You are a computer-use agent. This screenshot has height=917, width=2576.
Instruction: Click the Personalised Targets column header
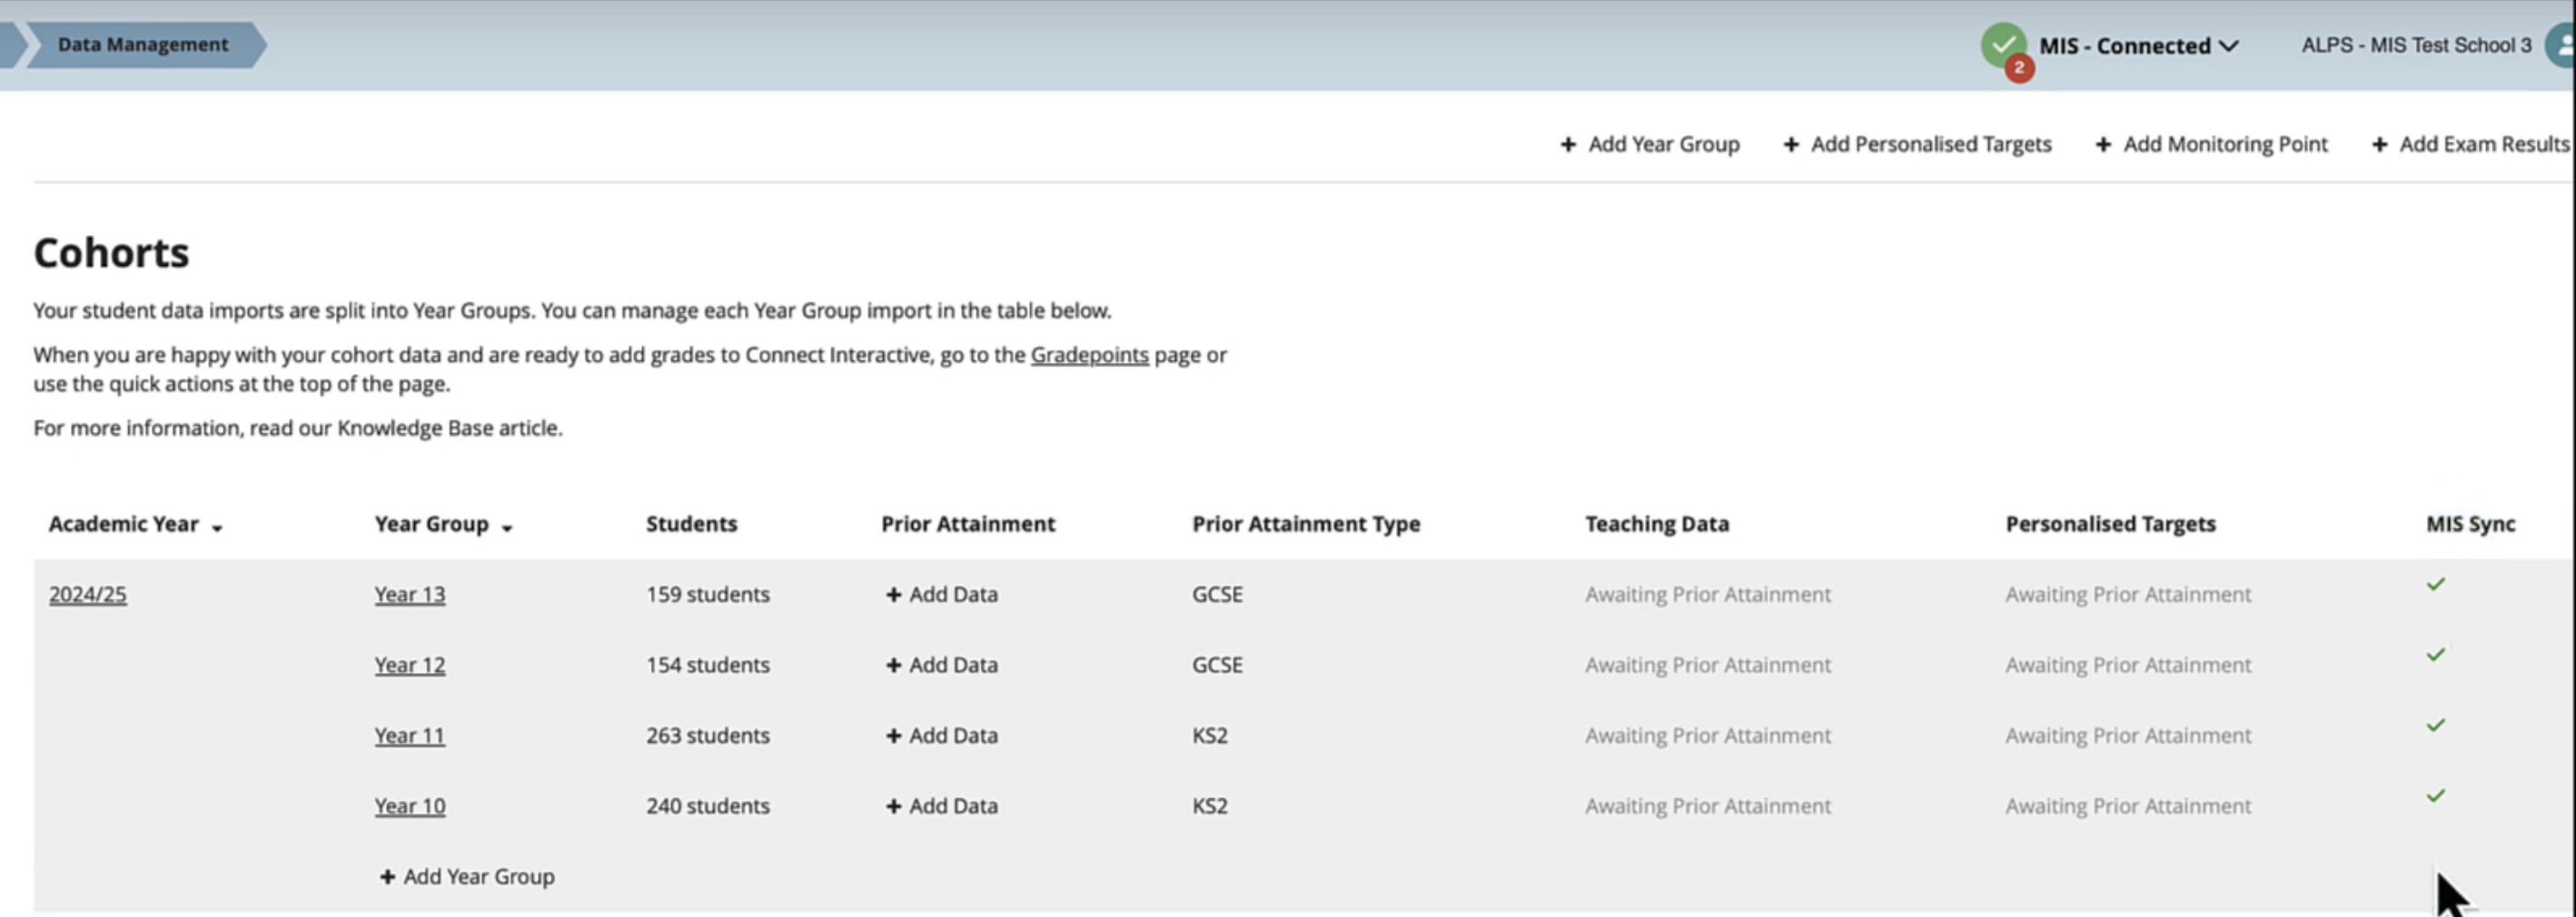(x=2110, y=524)
